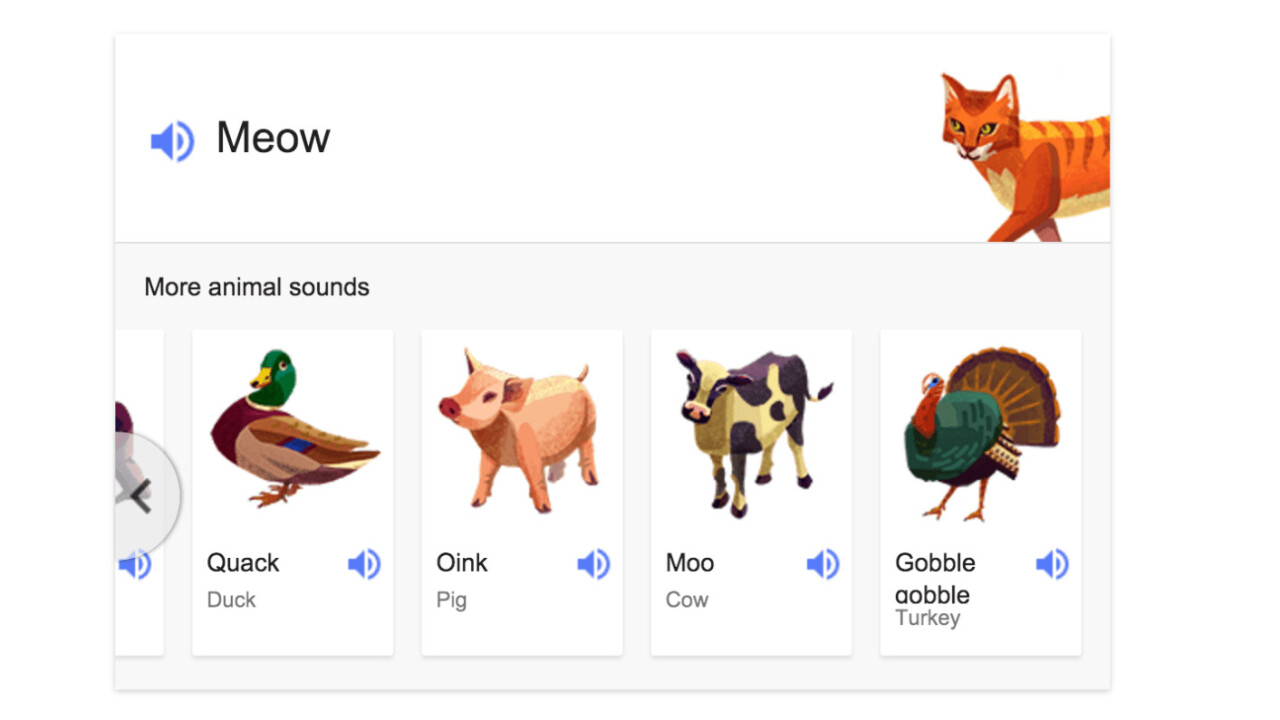Play the Moo cow sound
This screenshot has width=1280, height=720.
(822, 565)
